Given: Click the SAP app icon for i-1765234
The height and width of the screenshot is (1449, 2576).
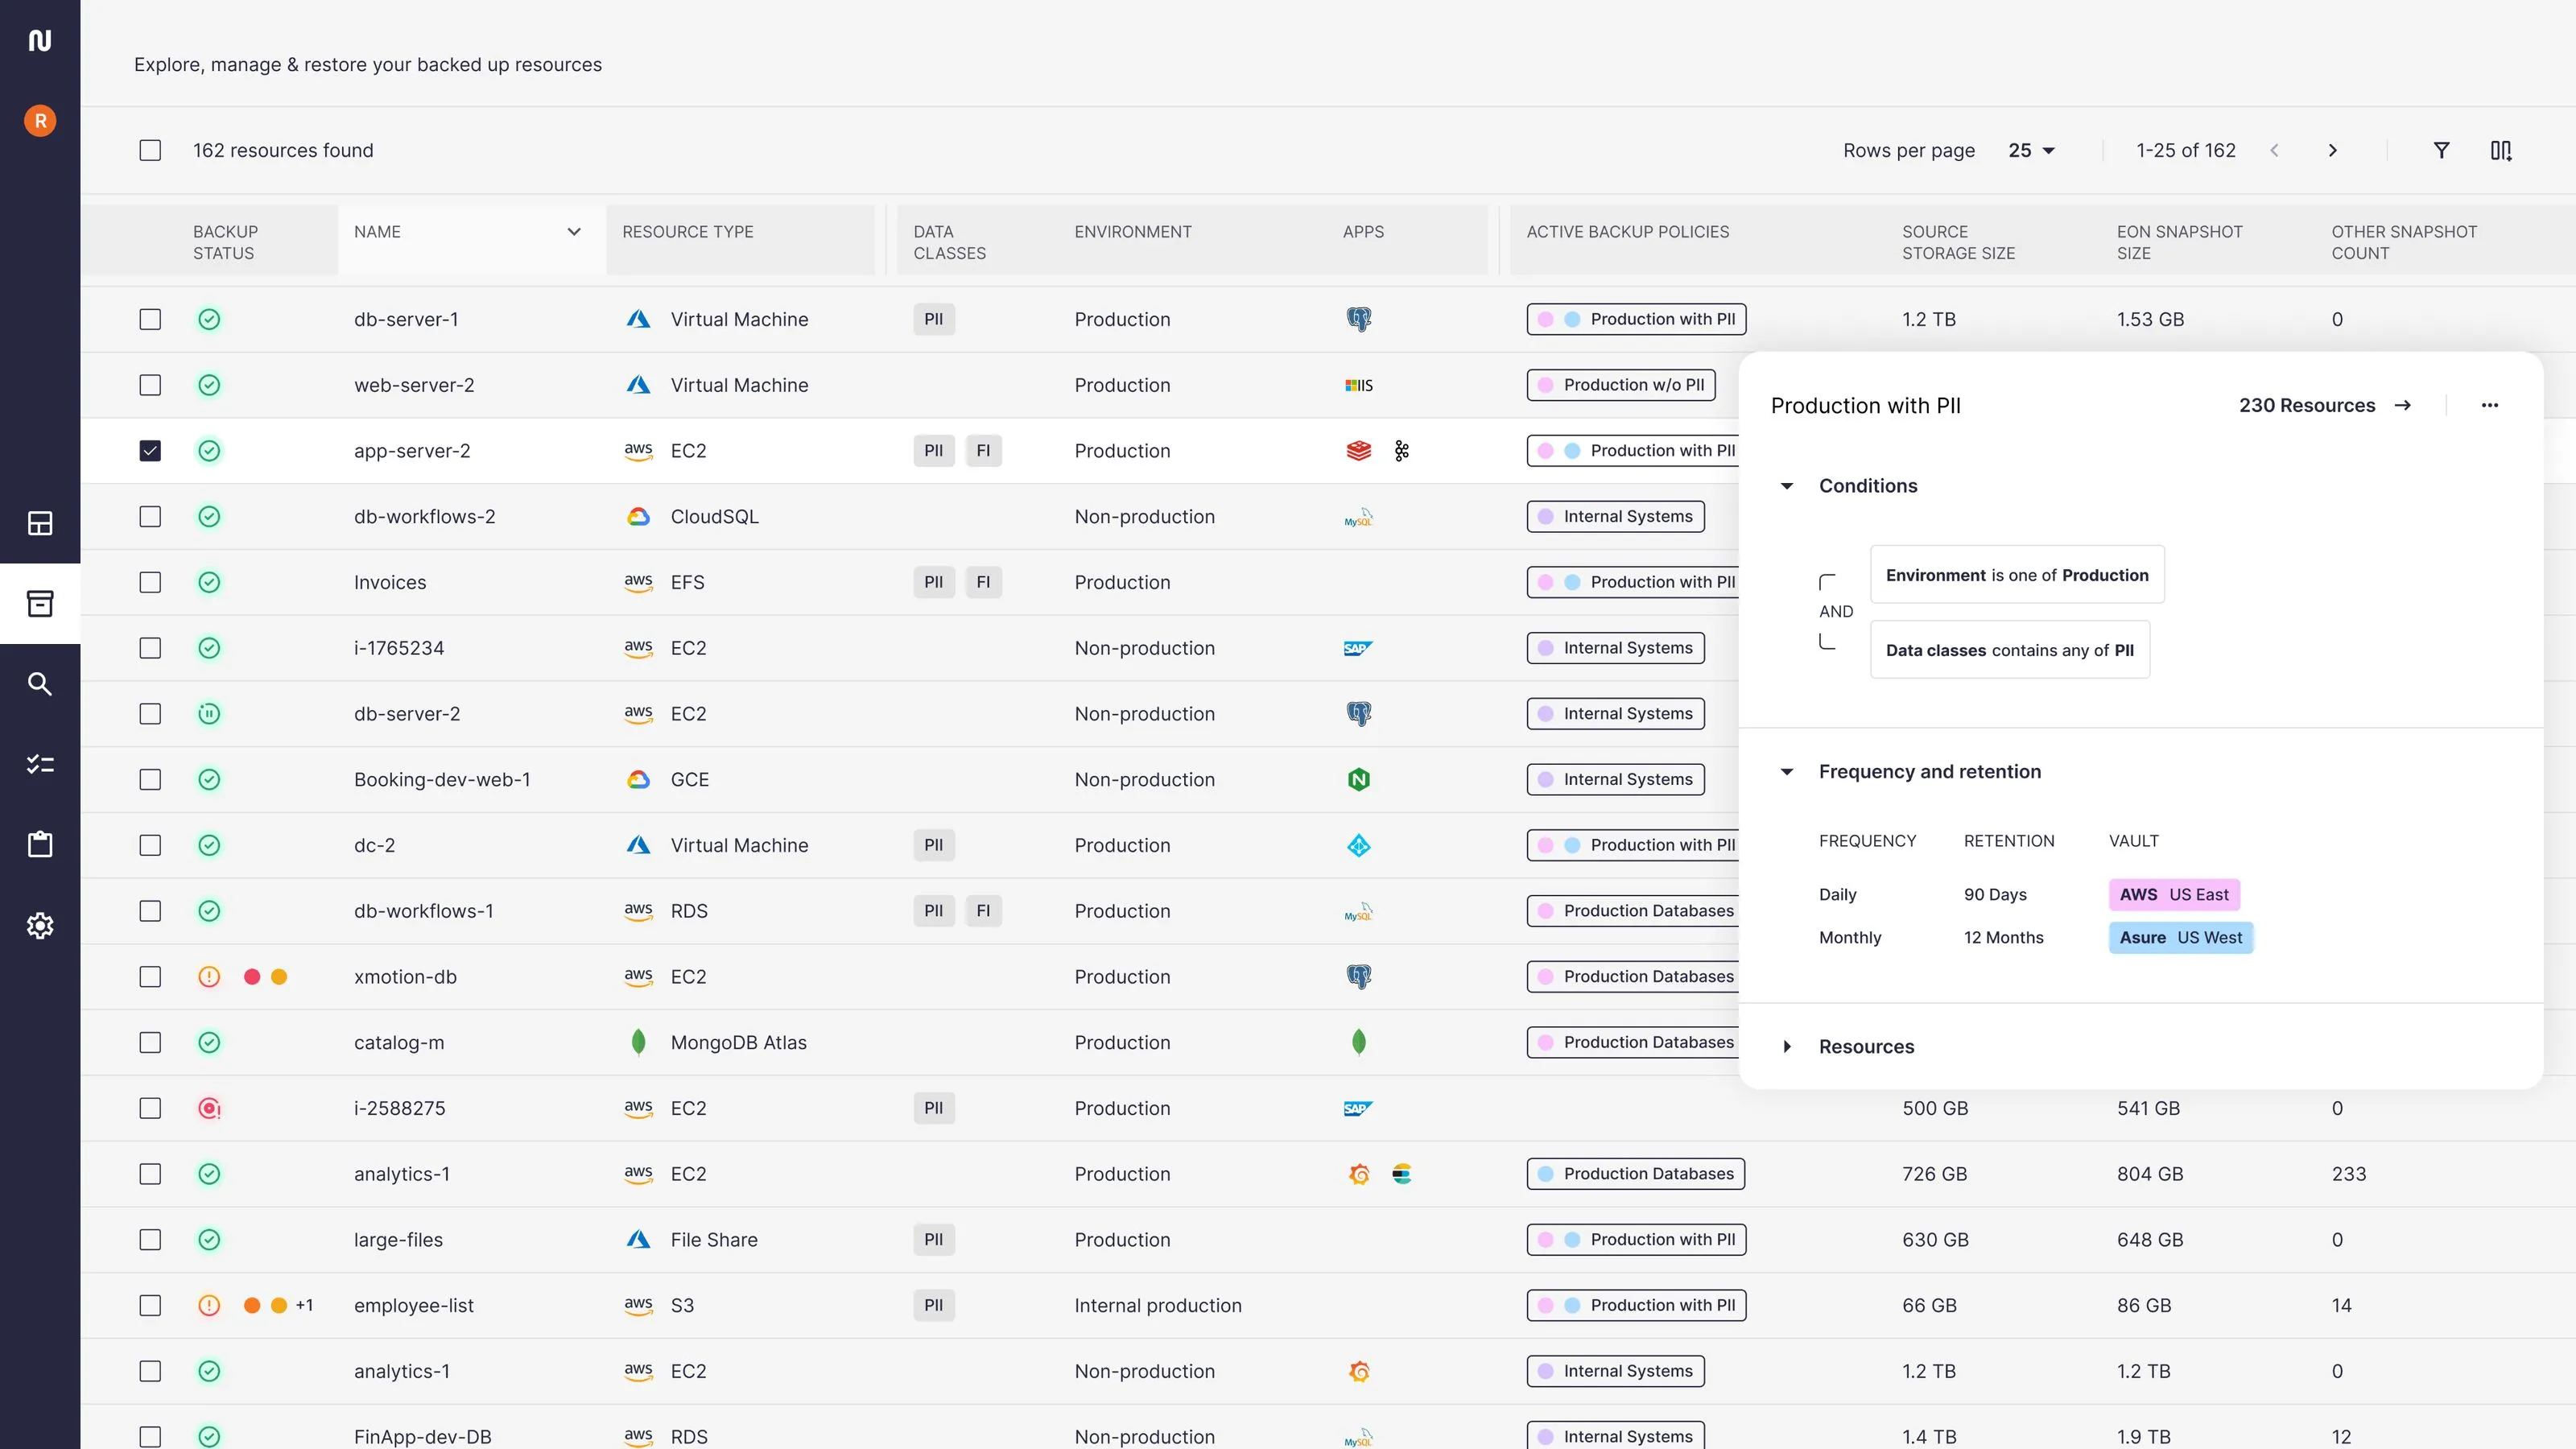Looking at the screenshot, I should (x=1358, y=648).
